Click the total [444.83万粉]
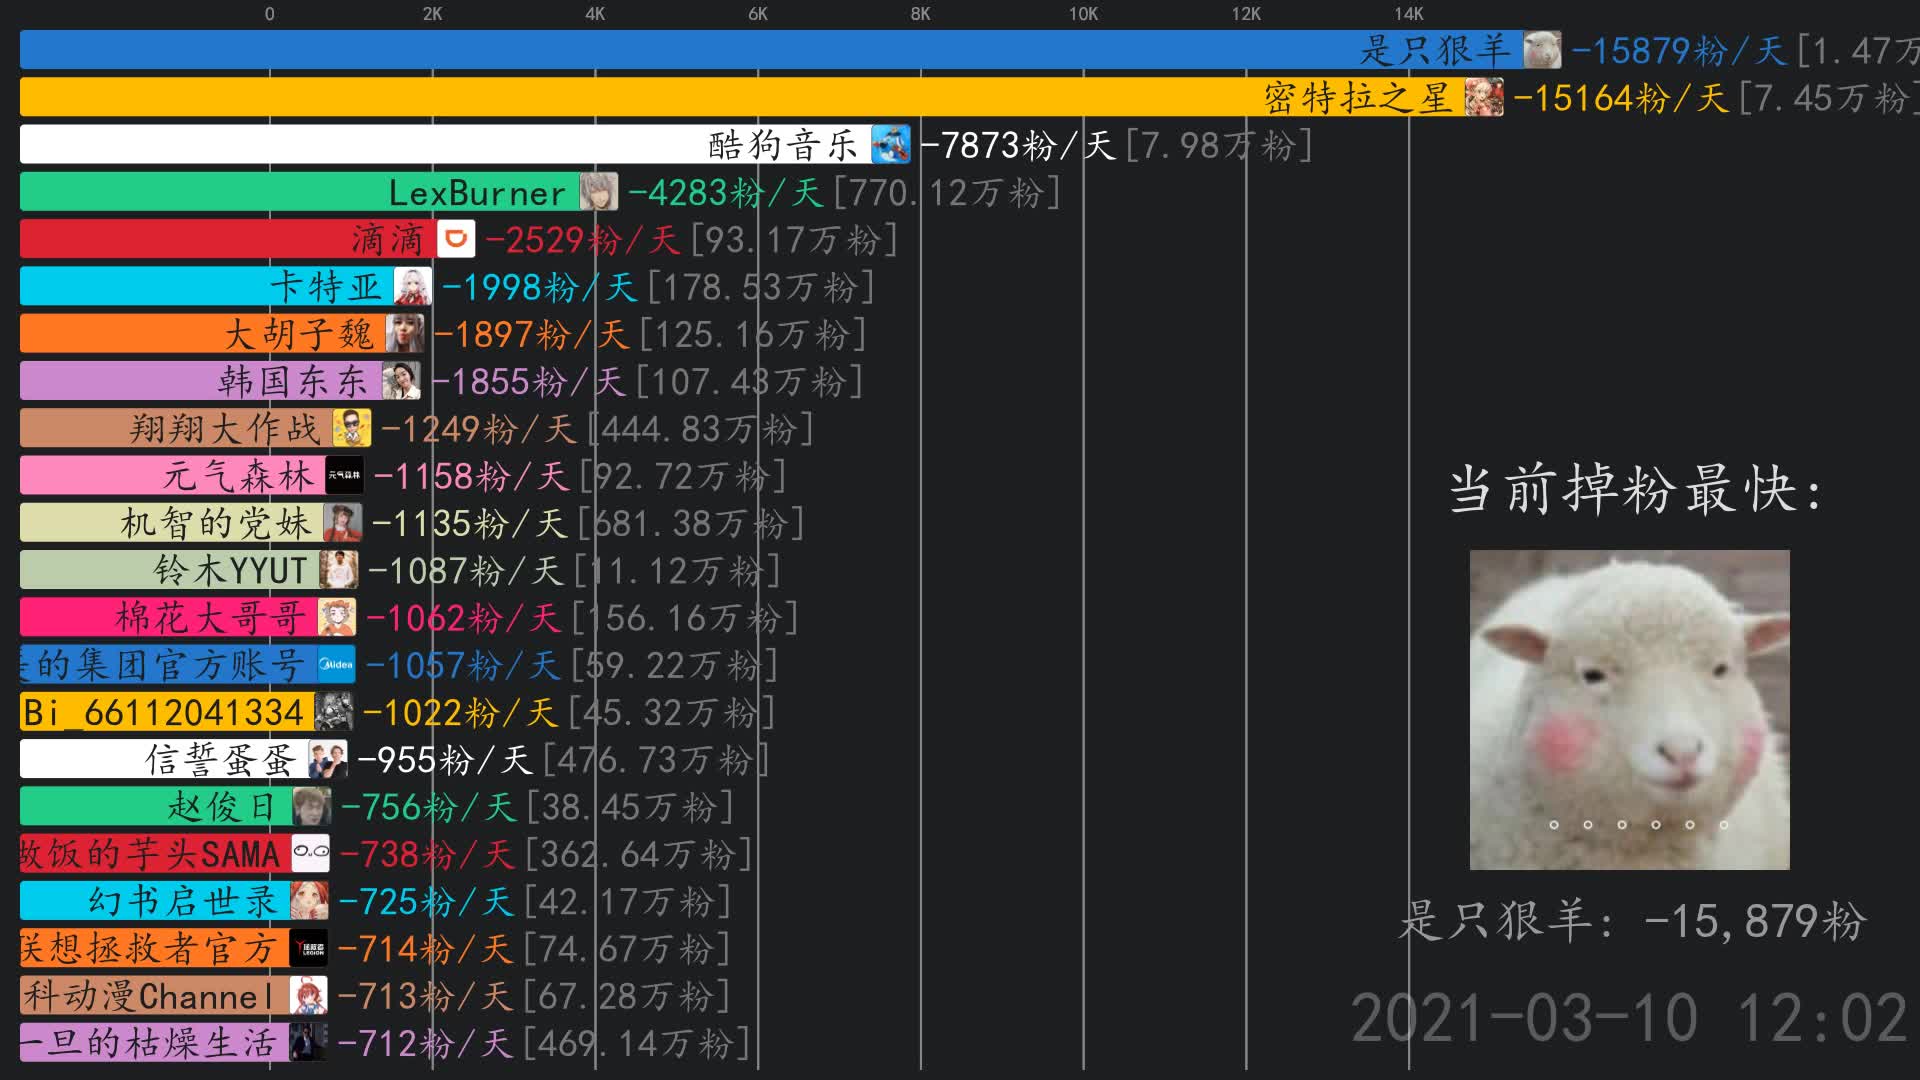 701,429
